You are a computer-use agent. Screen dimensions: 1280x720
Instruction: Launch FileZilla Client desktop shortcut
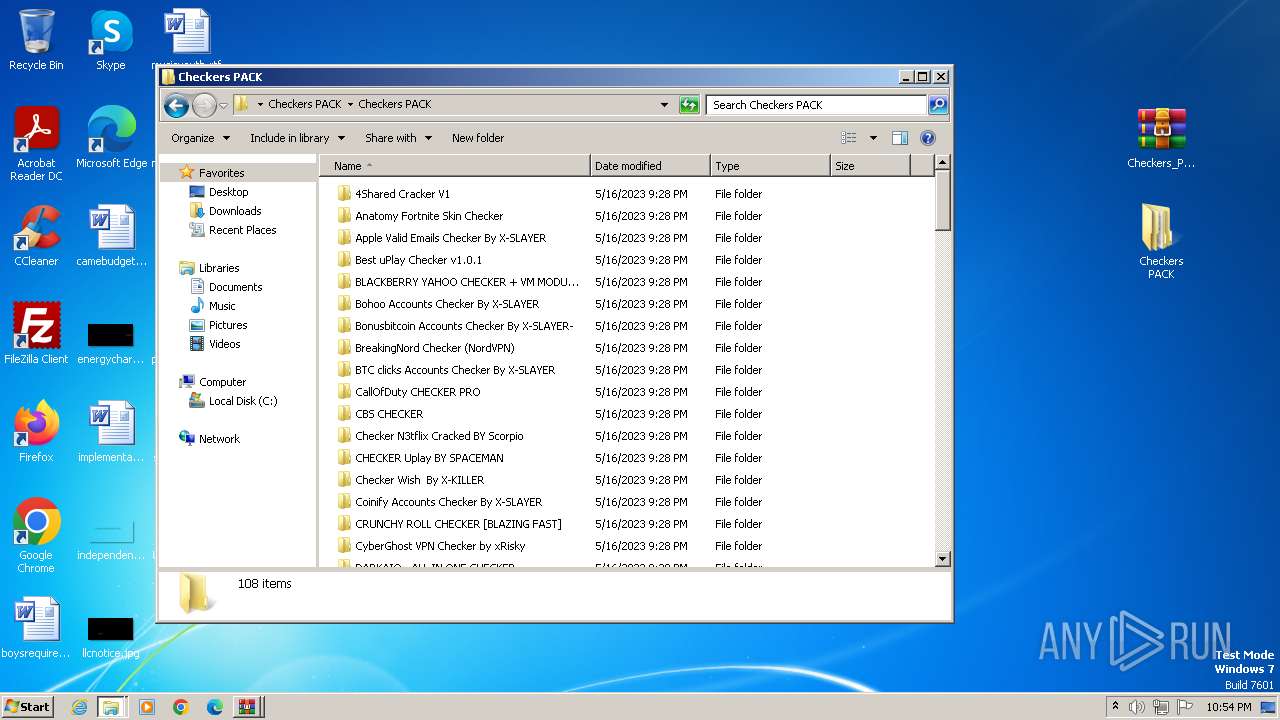36,333
